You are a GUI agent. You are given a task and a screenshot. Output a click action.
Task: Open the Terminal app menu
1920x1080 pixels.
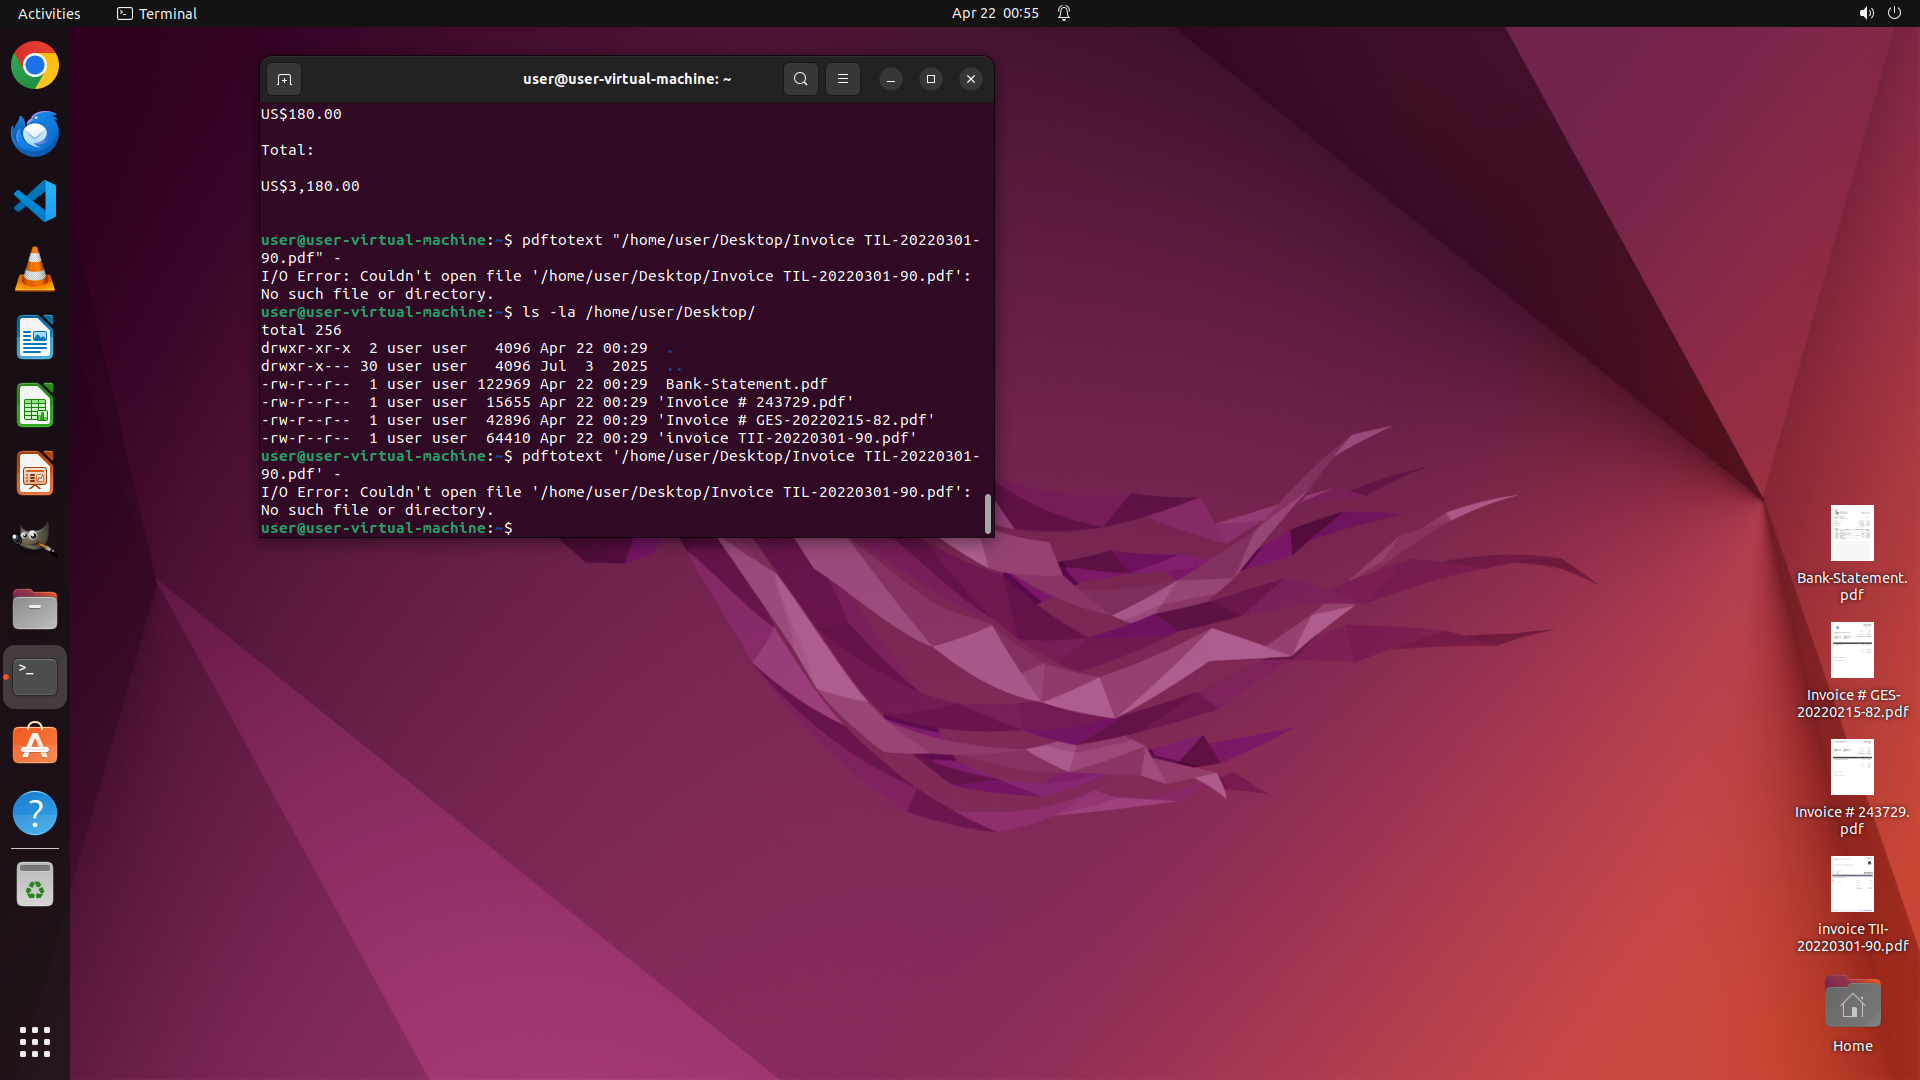point(157,13)
